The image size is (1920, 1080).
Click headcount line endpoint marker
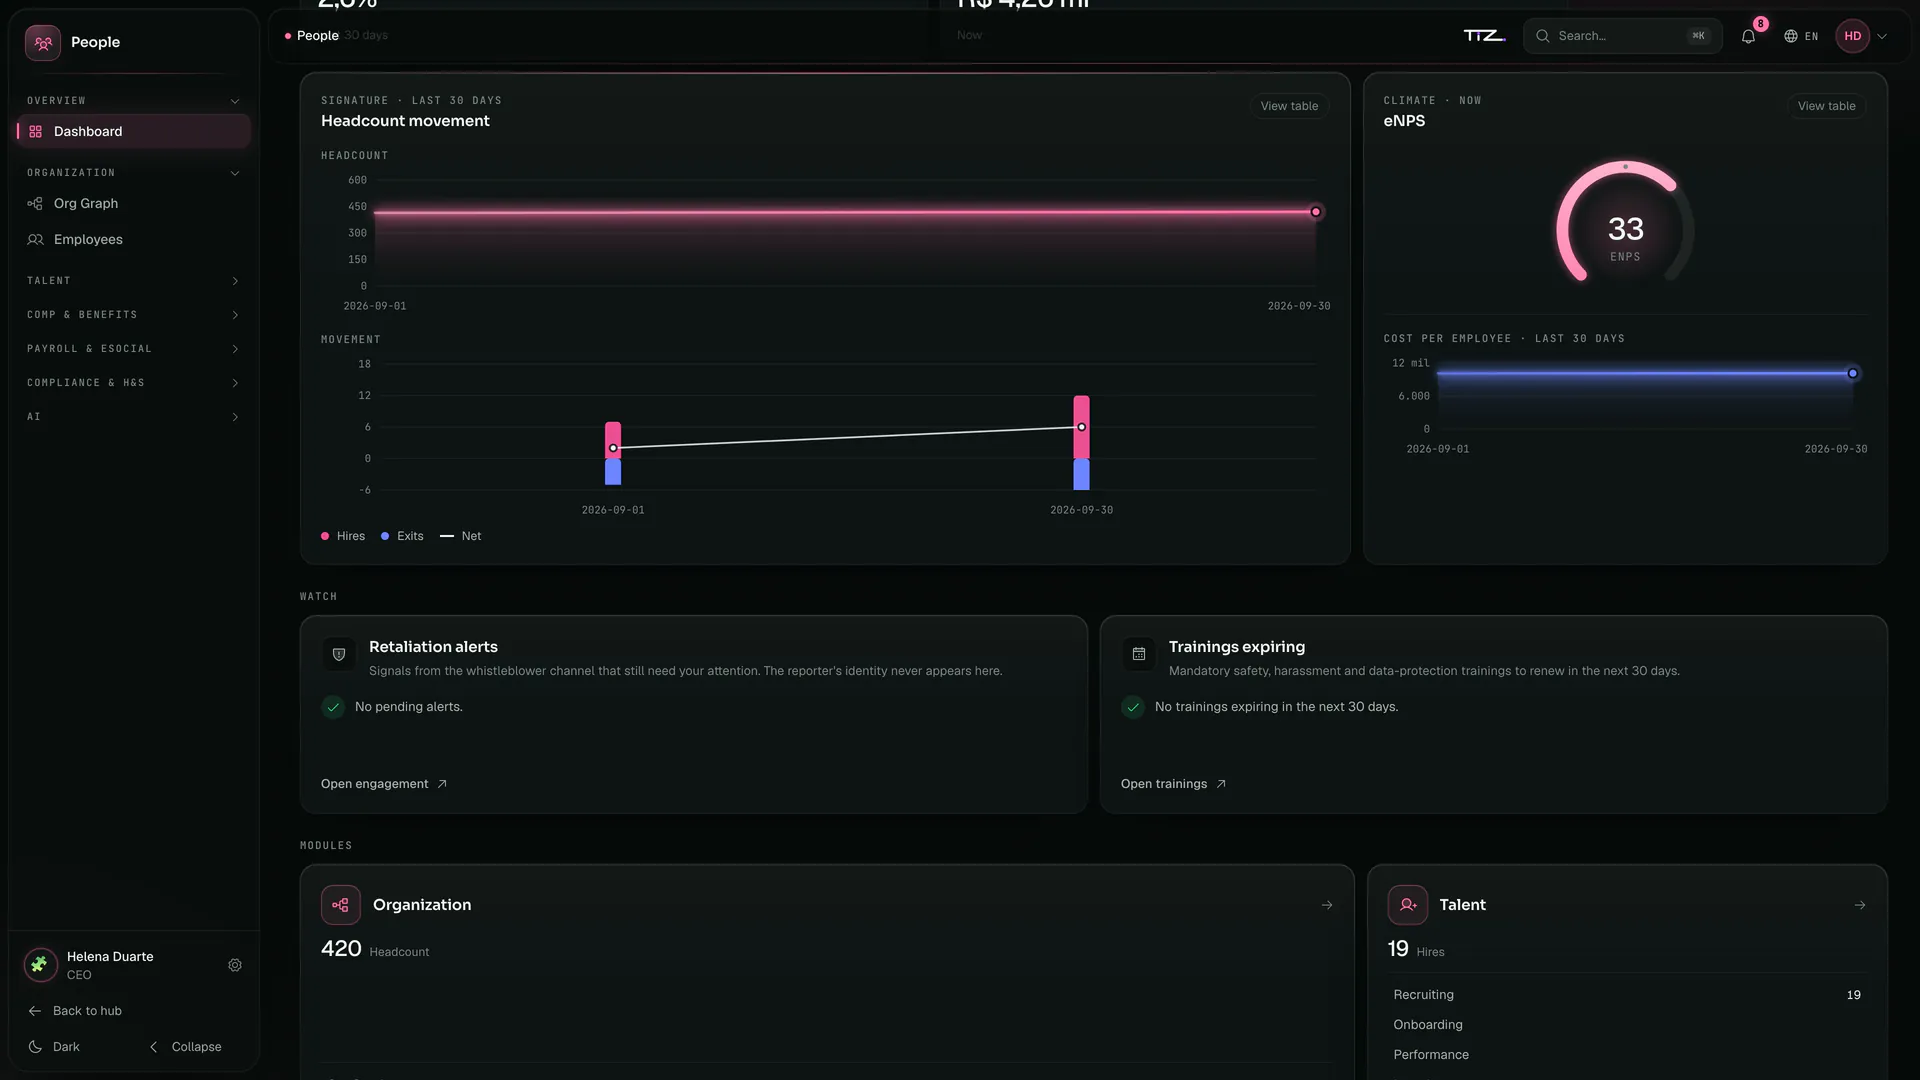(x=1316, y=212)
